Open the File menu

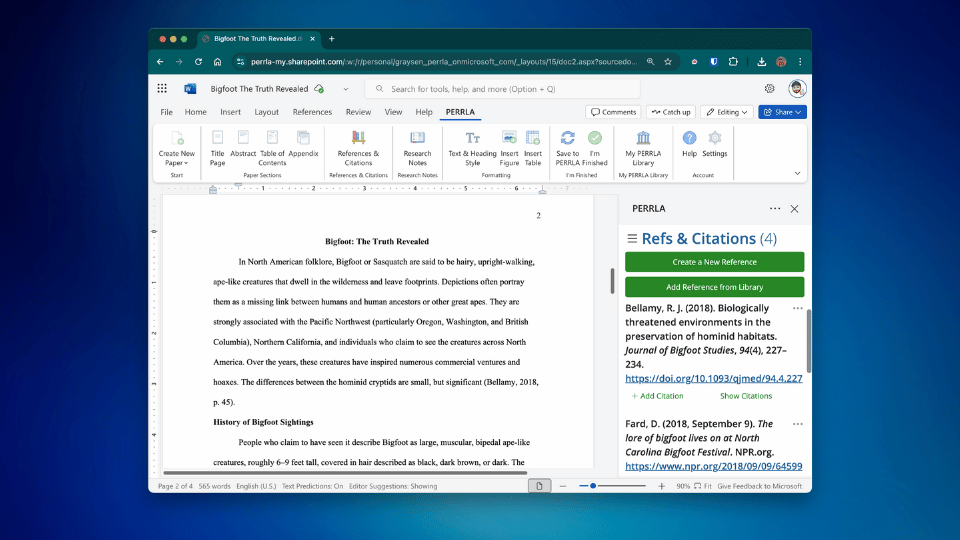click(x=167, y=112)
